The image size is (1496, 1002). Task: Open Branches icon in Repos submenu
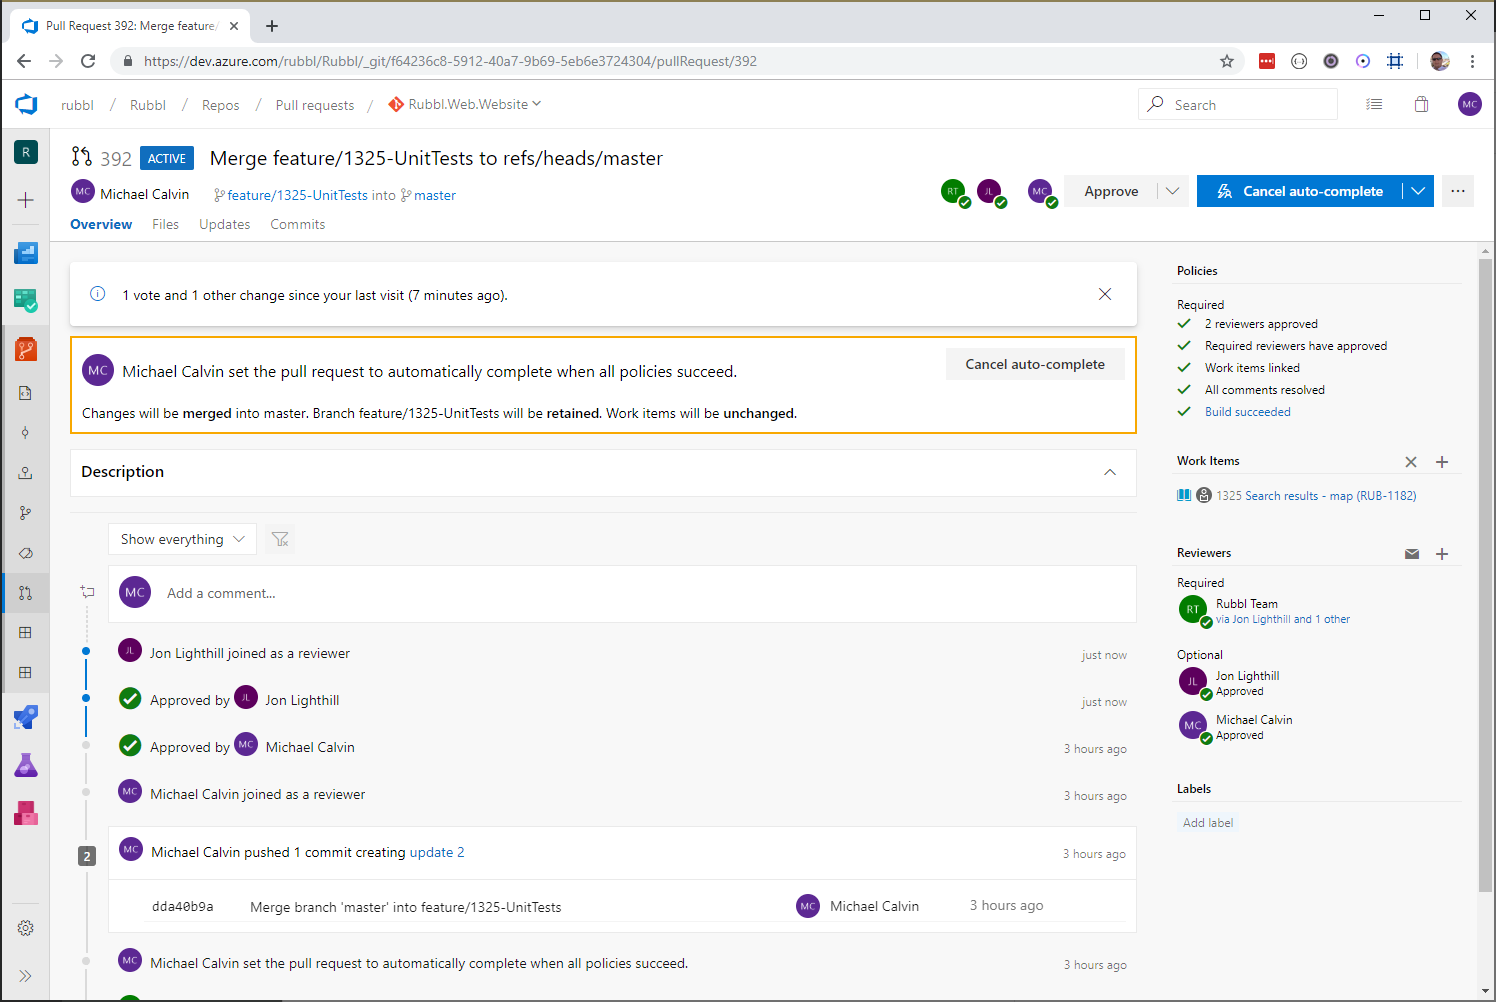point(26,513)
